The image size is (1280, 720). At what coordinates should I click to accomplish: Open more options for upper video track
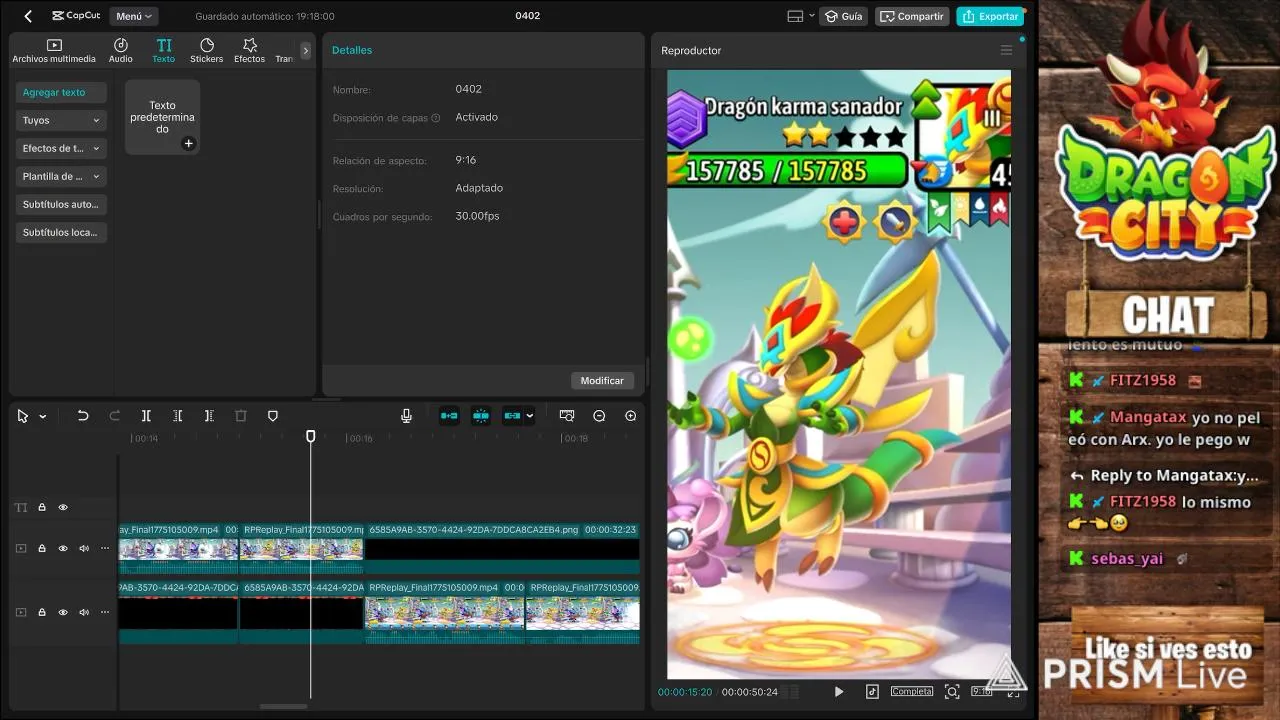(105, 548)
